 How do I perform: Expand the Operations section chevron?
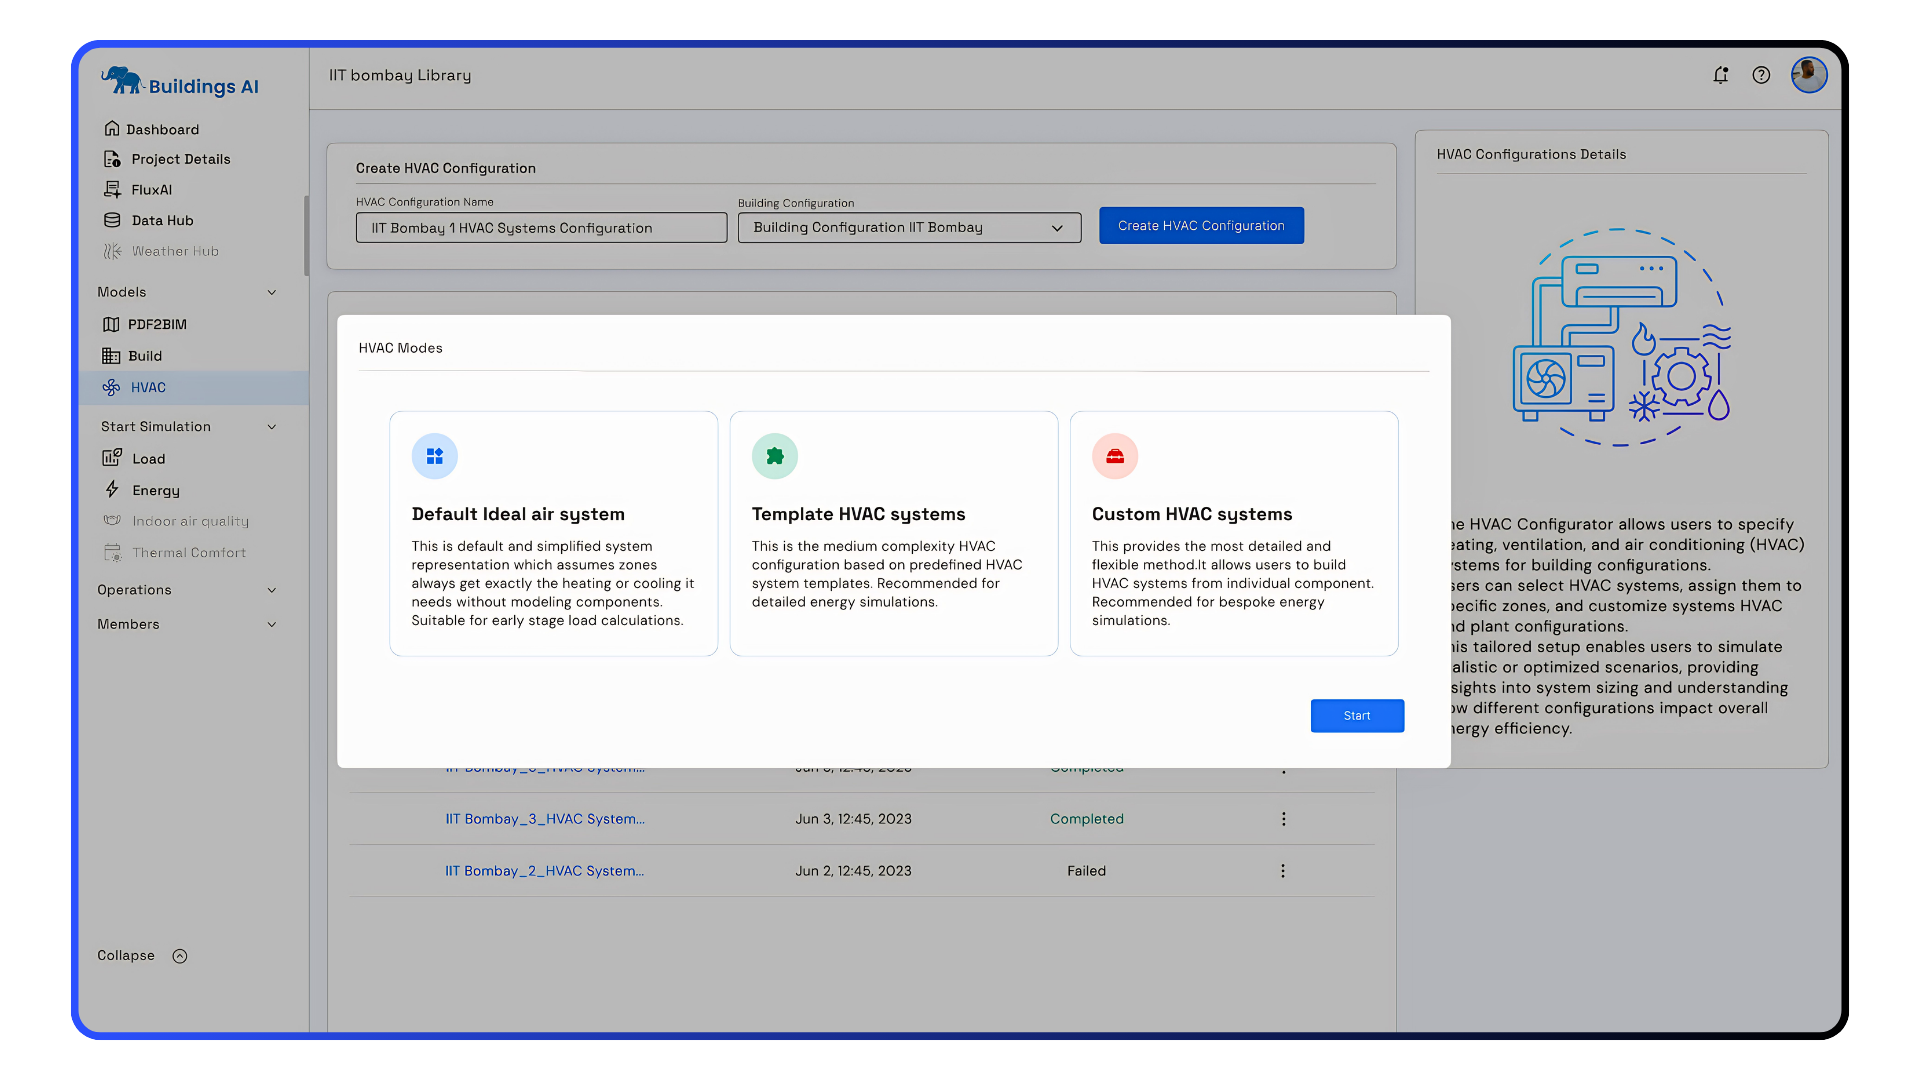(271, 590)
